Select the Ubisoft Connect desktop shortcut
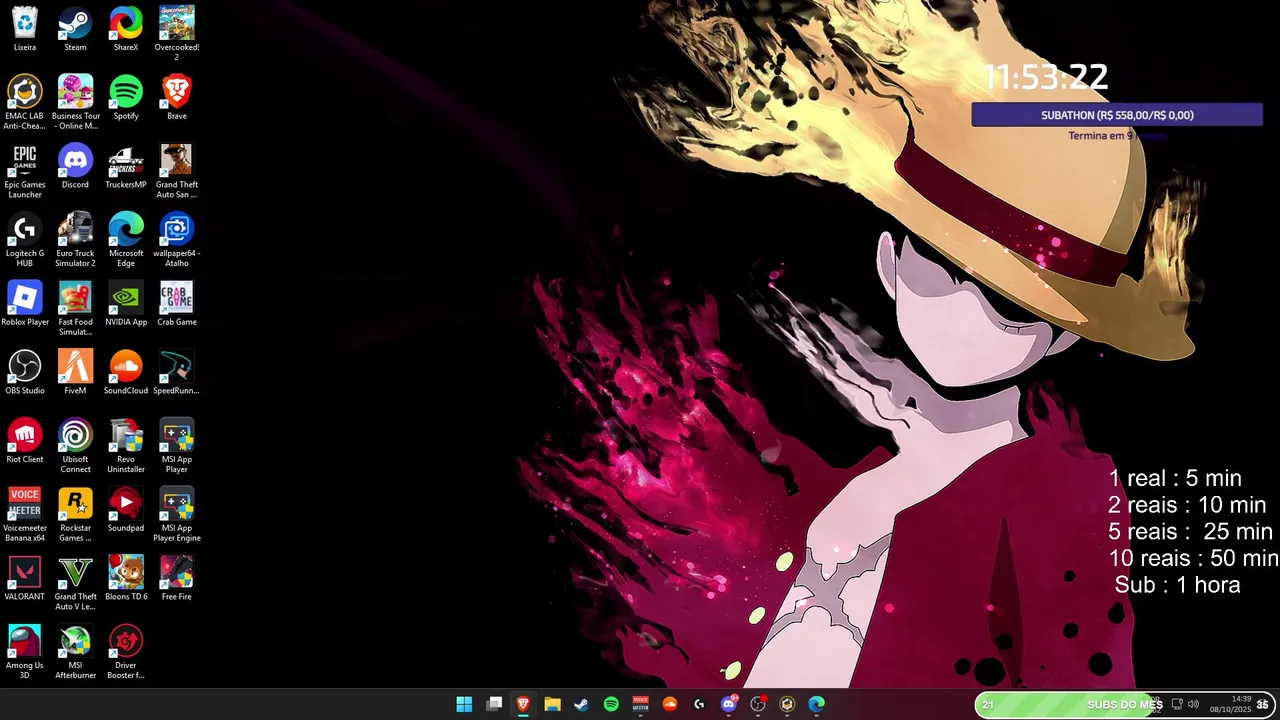The height and width of the screenshot is (720, 1280). (75, 447)
